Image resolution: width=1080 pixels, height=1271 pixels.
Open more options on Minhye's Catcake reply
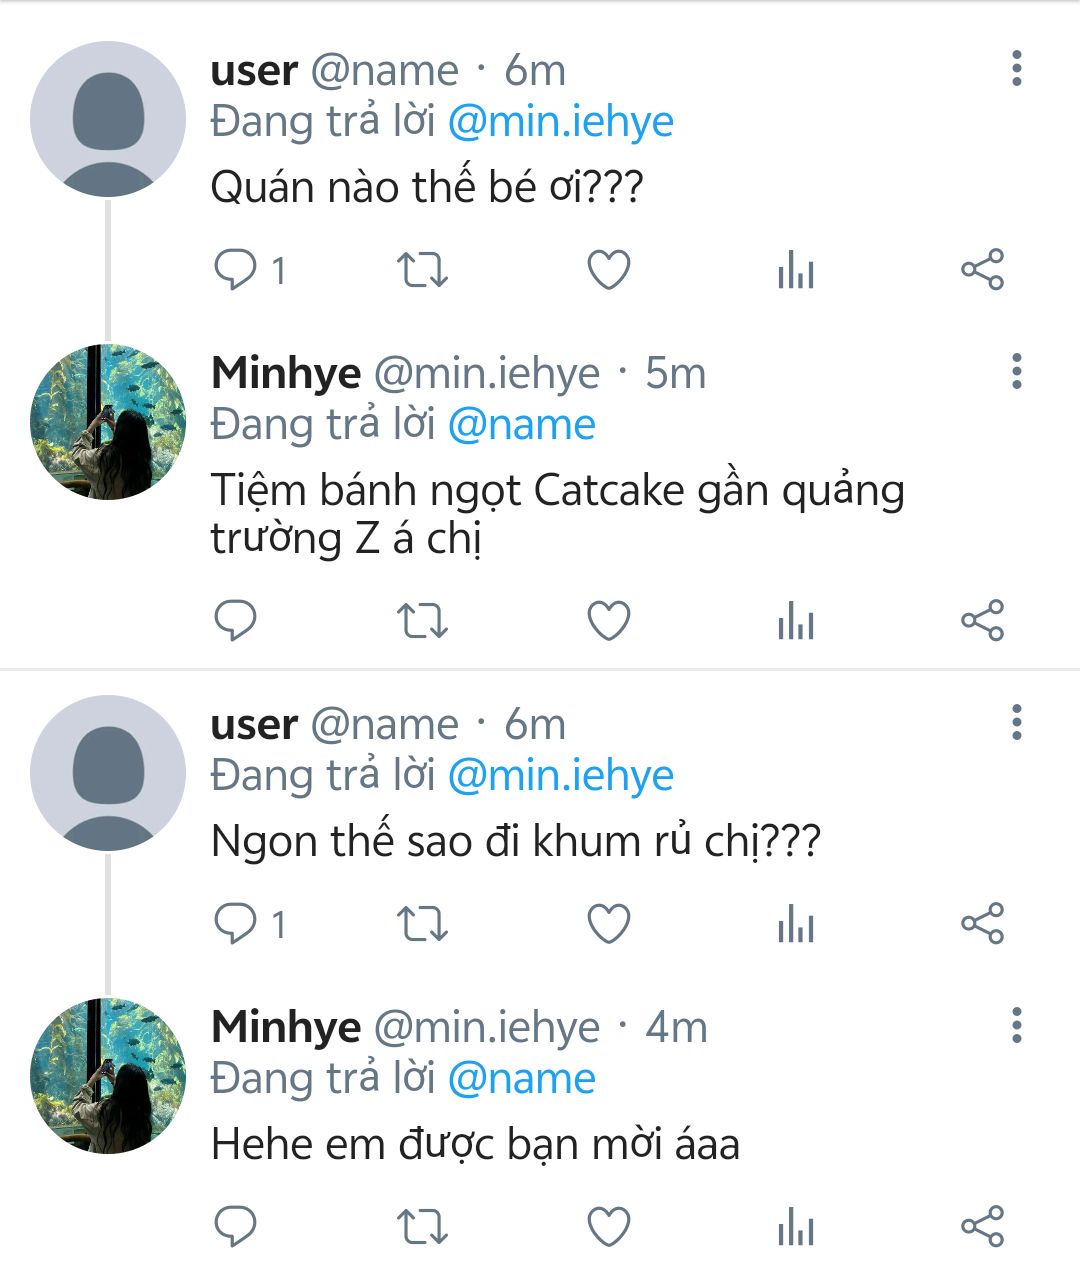[1016, 372]
